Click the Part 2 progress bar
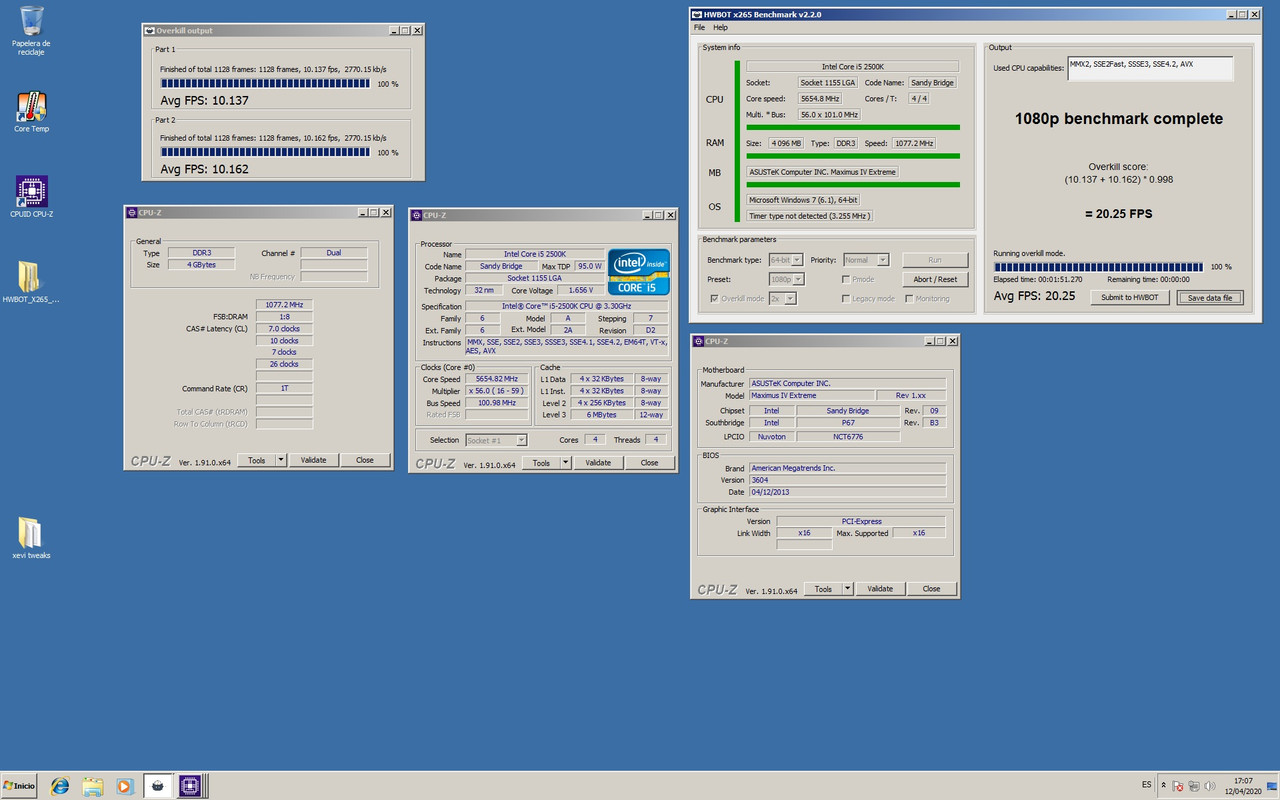 (265, 152)
